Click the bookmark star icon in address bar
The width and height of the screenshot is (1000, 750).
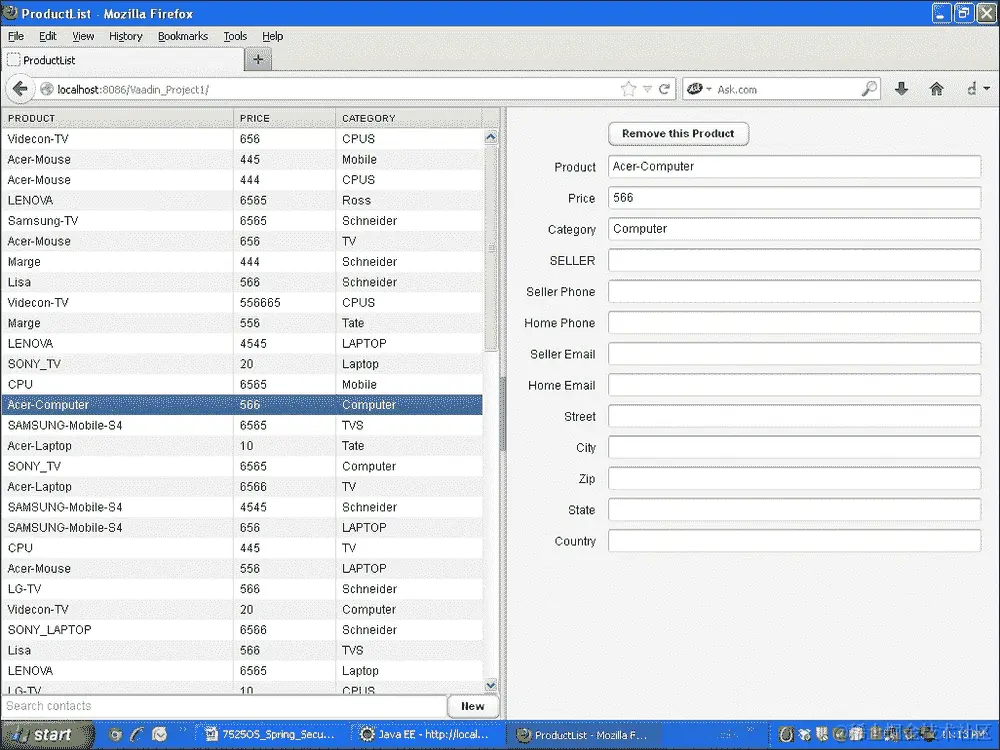click(628, 89)
